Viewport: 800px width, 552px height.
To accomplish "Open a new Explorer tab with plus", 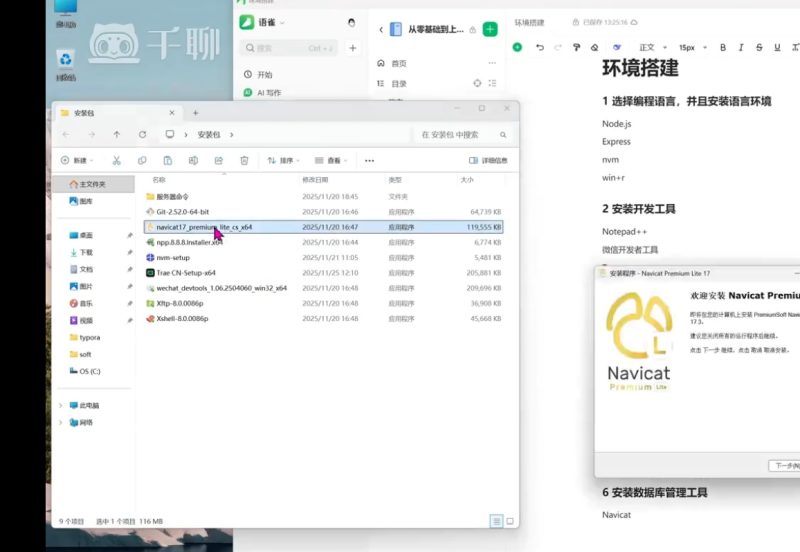I will [x=195, y=113].
